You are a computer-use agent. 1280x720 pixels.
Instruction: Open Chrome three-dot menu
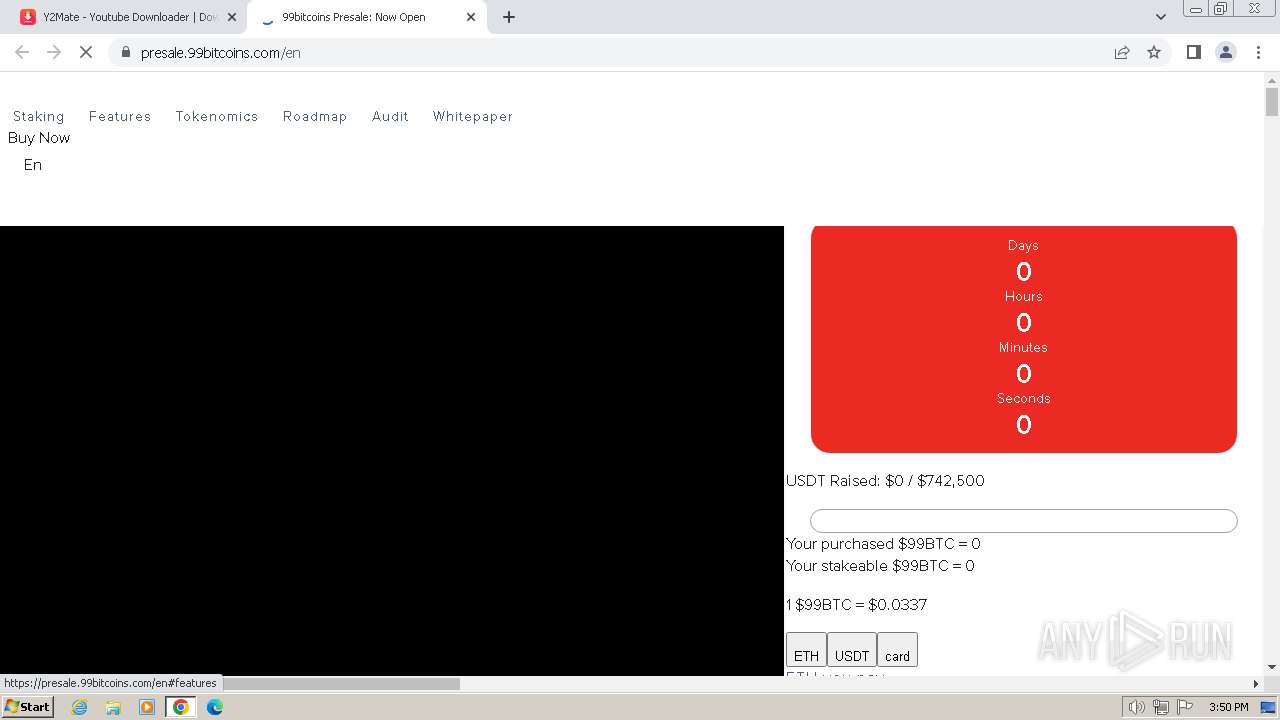[1258, 52]
